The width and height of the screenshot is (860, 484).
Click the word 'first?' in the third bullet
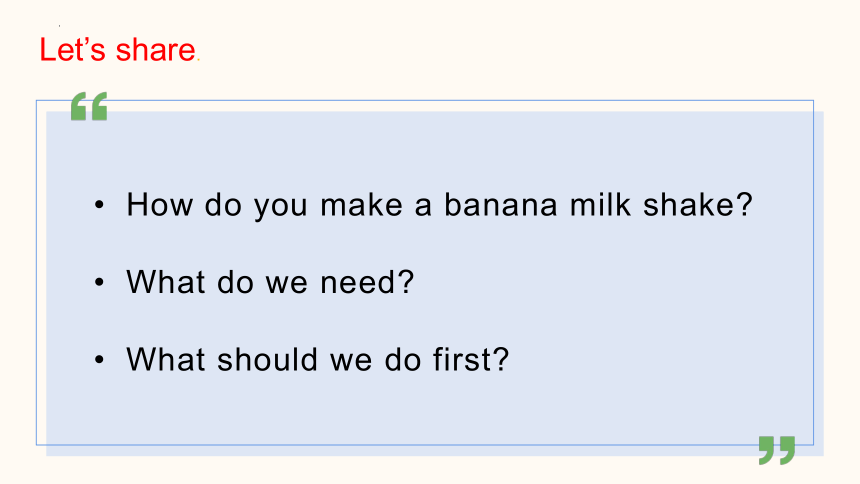(x=471, y=359)
